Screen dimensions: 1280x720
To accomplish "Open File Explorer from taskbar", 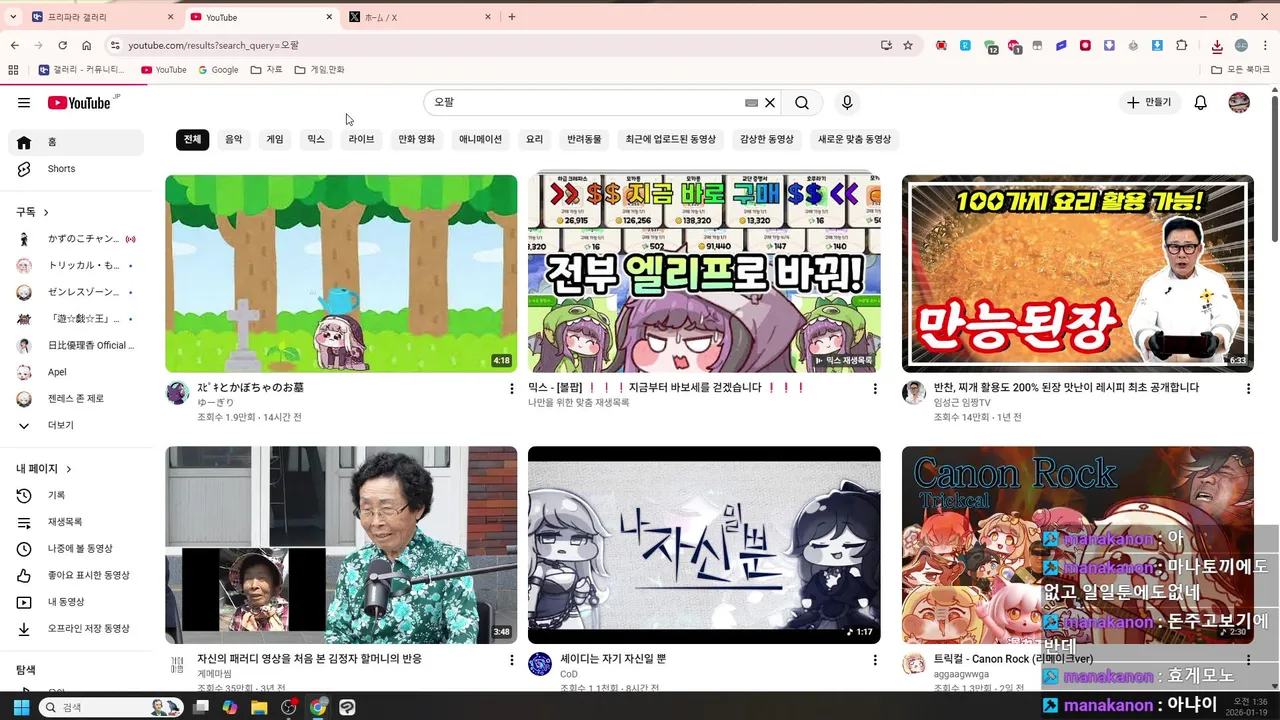I will click(259, 707).
